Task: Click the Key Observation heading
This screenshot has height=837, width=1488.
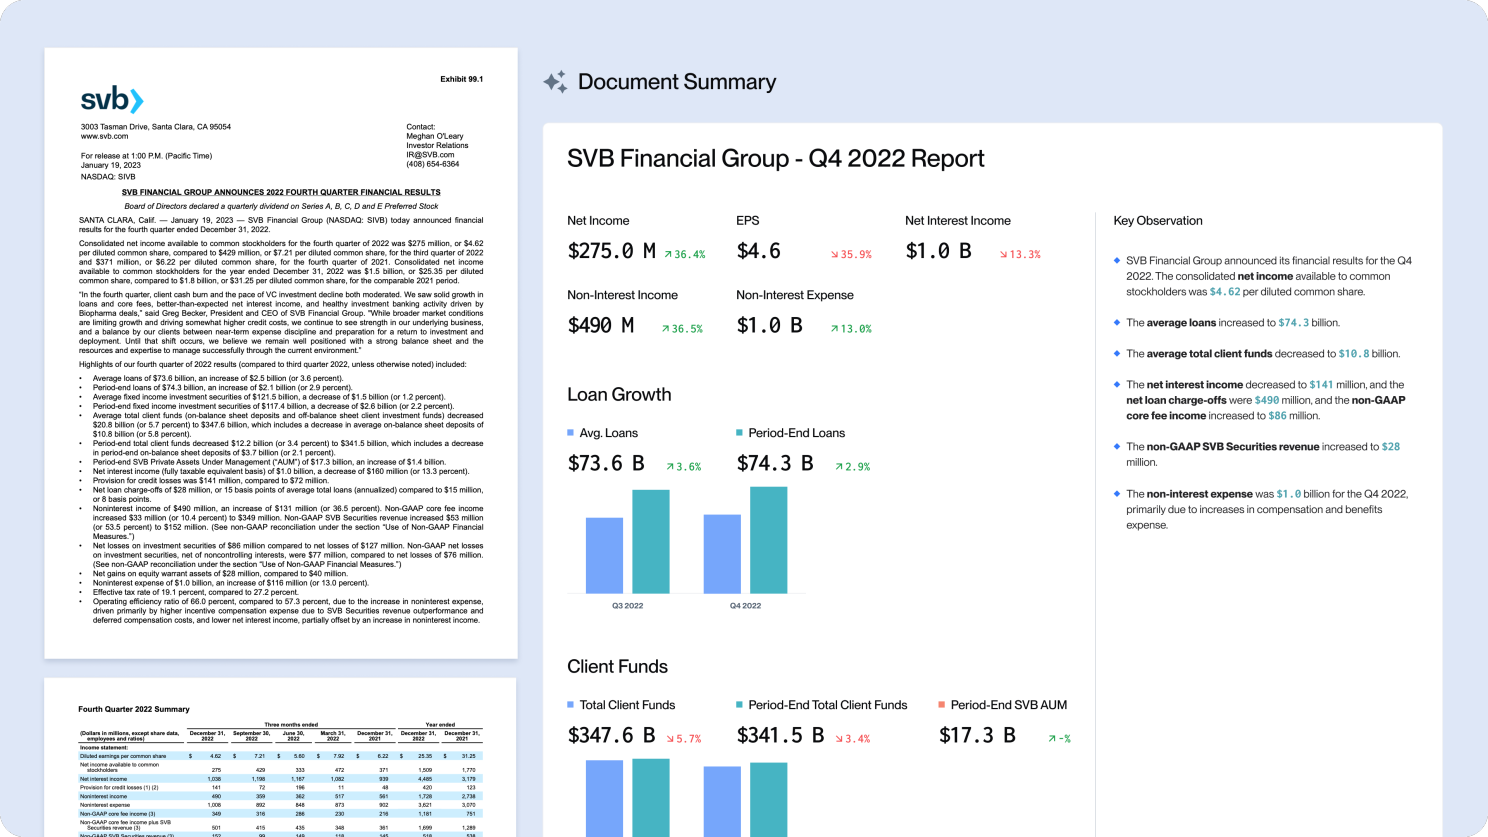Action: 1158,221
